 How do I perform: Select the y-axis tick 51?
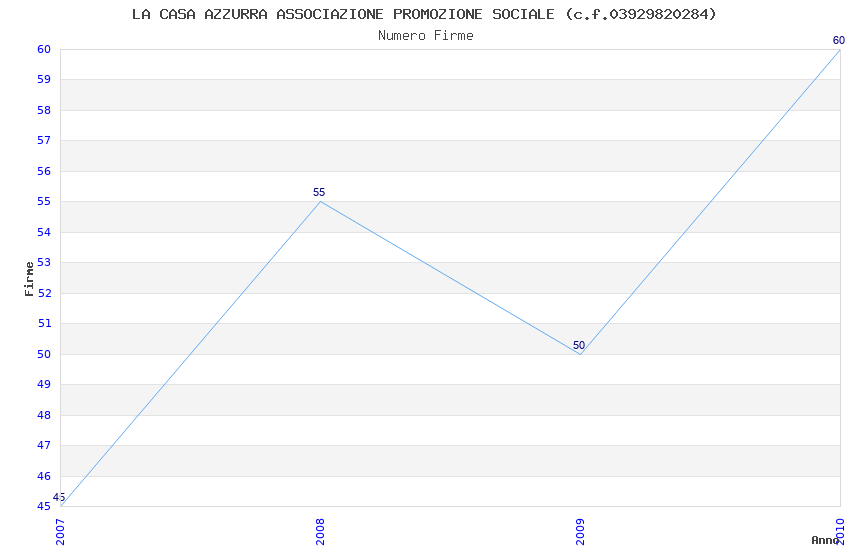pyautogui.click(x=44, y=323)
